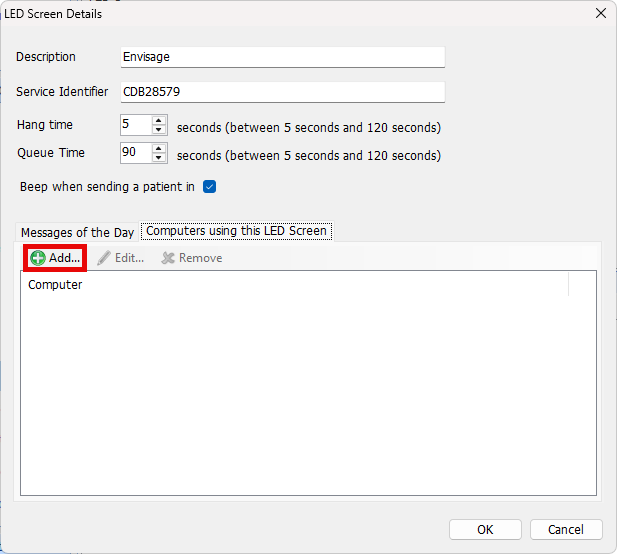Click the 'Beep when sending a patient in' label text
The image size is (617, 554).
click(107, 187)
